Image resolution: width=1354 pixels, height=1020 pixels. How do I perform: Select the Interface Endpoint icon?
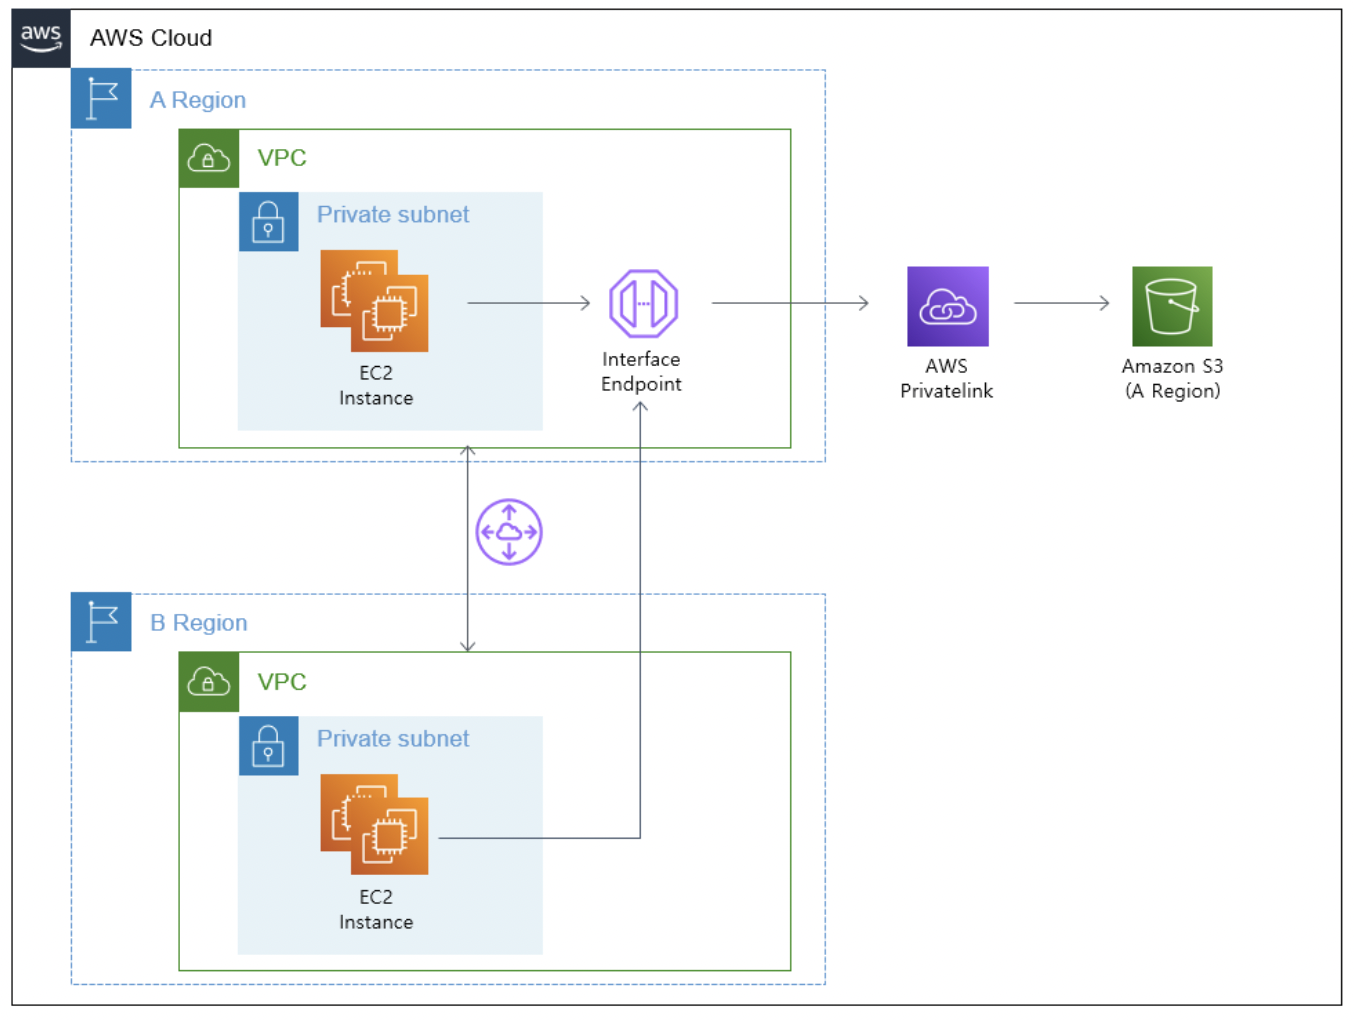(643, 303)
